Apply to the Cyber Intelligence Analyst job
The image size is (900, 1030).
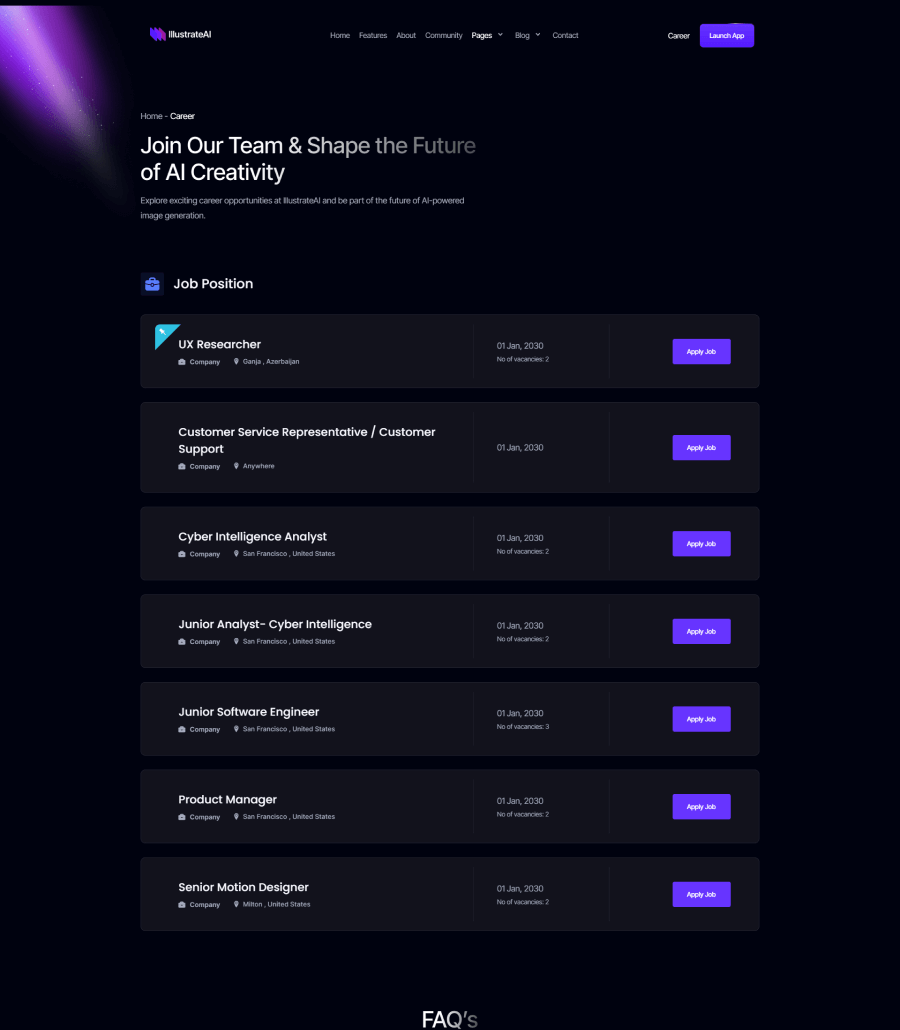tap(701, 544)
